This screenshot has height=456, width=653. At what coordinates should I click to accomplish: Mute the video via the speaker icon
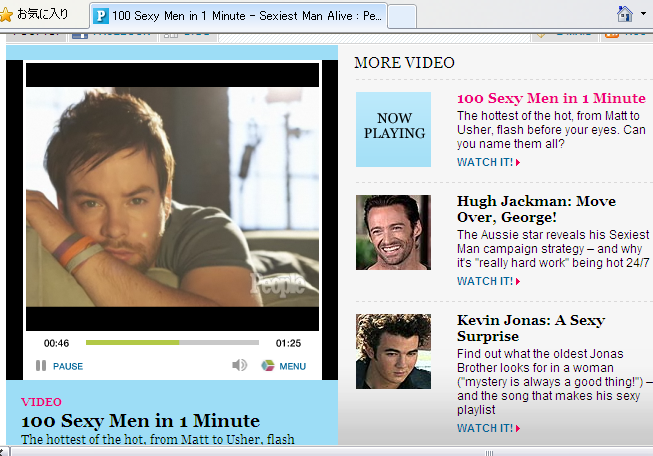[239, 365]
